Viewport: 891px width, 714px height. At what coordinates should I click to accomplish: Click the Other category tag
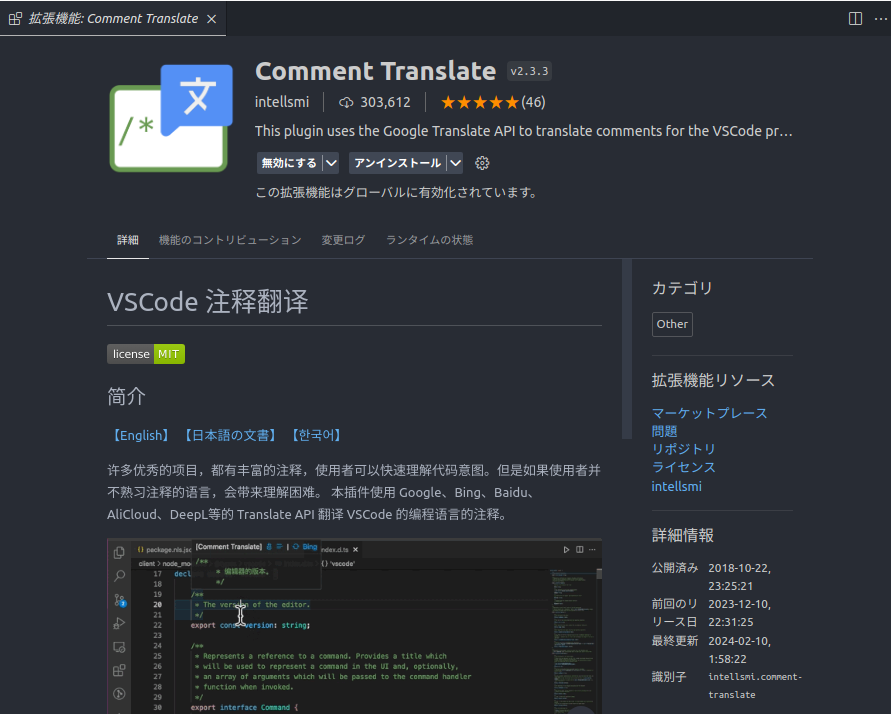coord(672,324)
